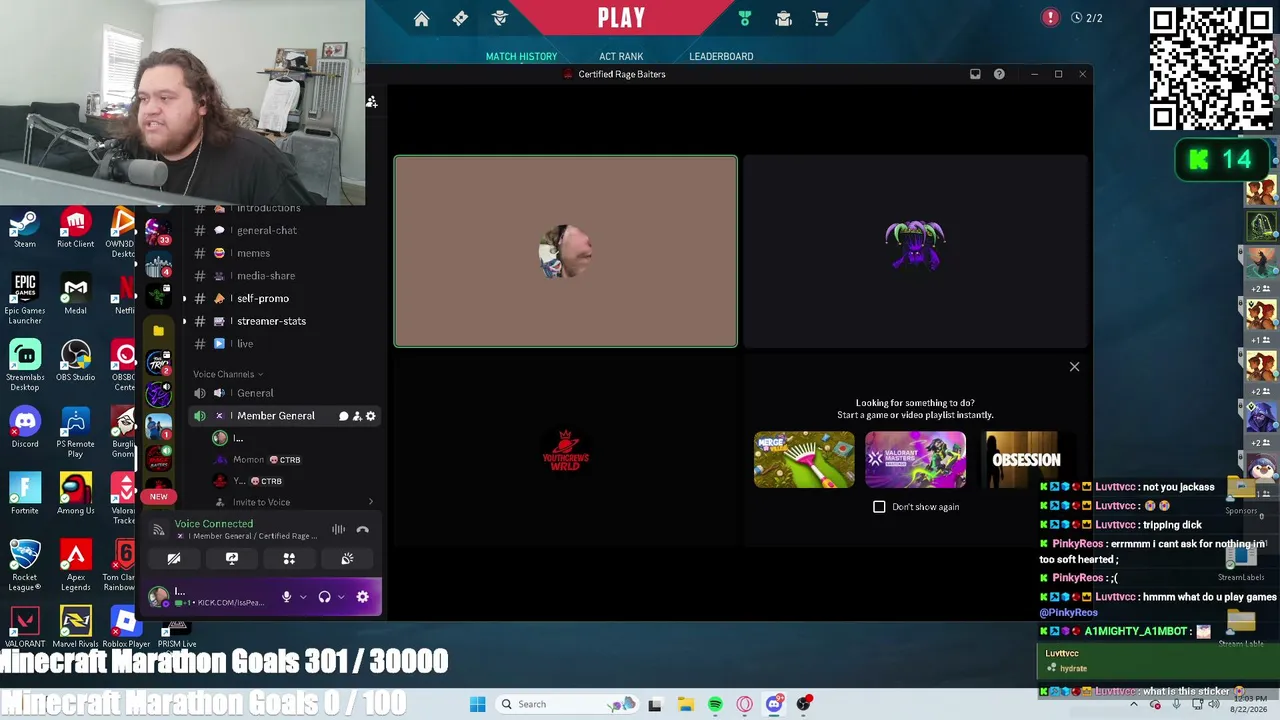Collapse the Voice Channels category
Viewport: 1280px width, 720px height.
tap(228, 374)
